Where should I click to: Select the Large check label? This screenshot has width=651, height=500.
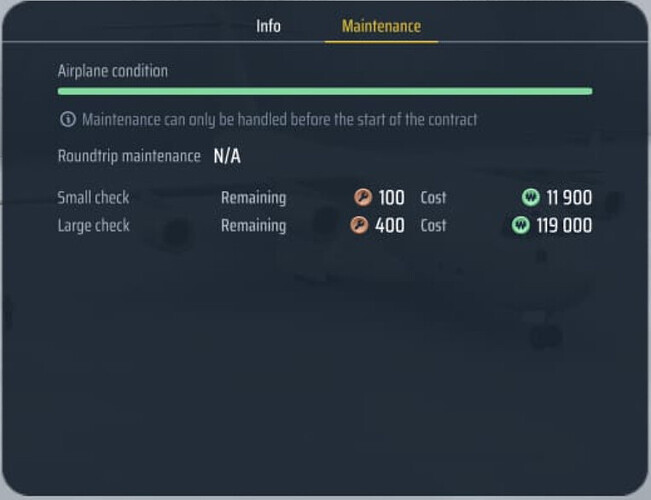(x=93, y=225)
